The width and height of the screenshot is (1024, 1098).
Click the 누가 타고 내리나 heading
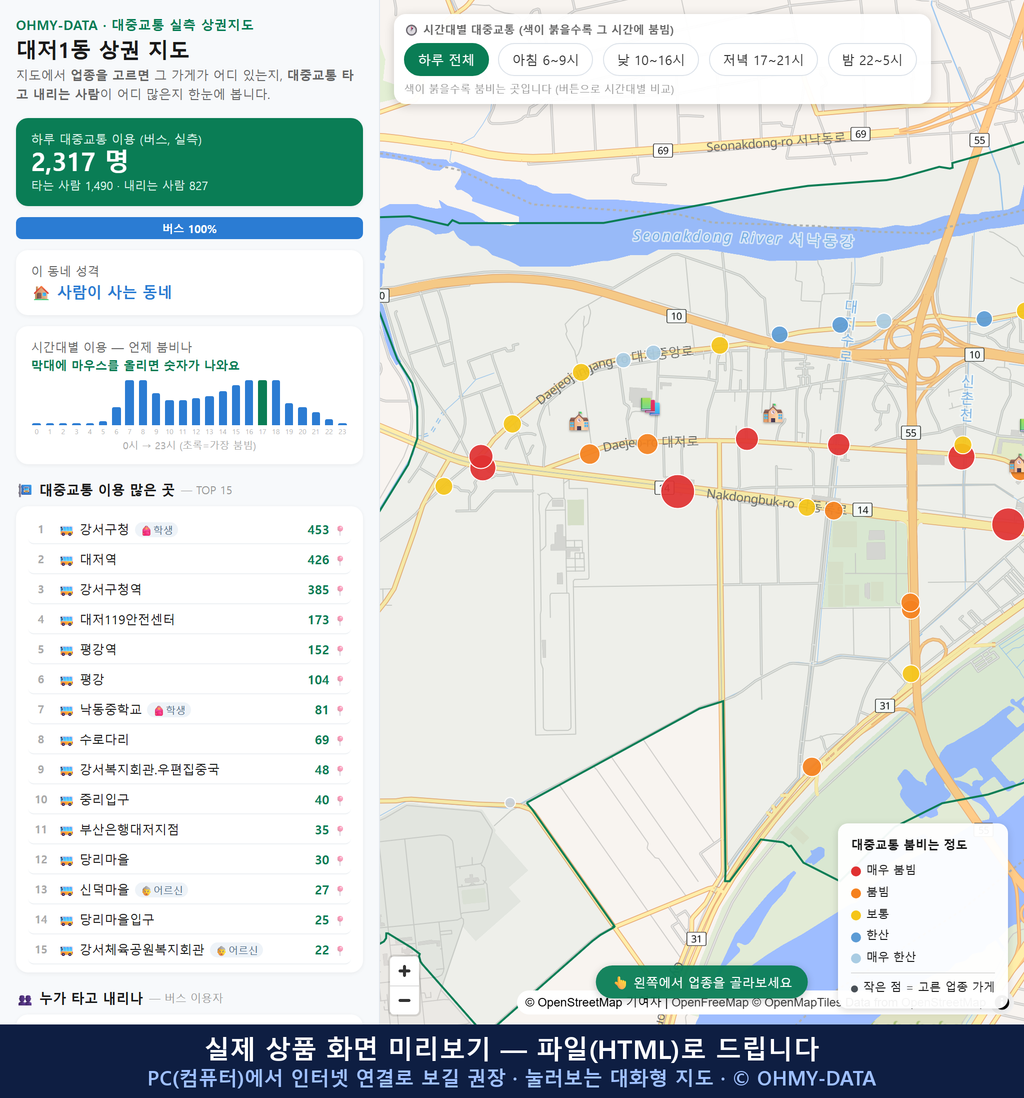pos(91,999)
